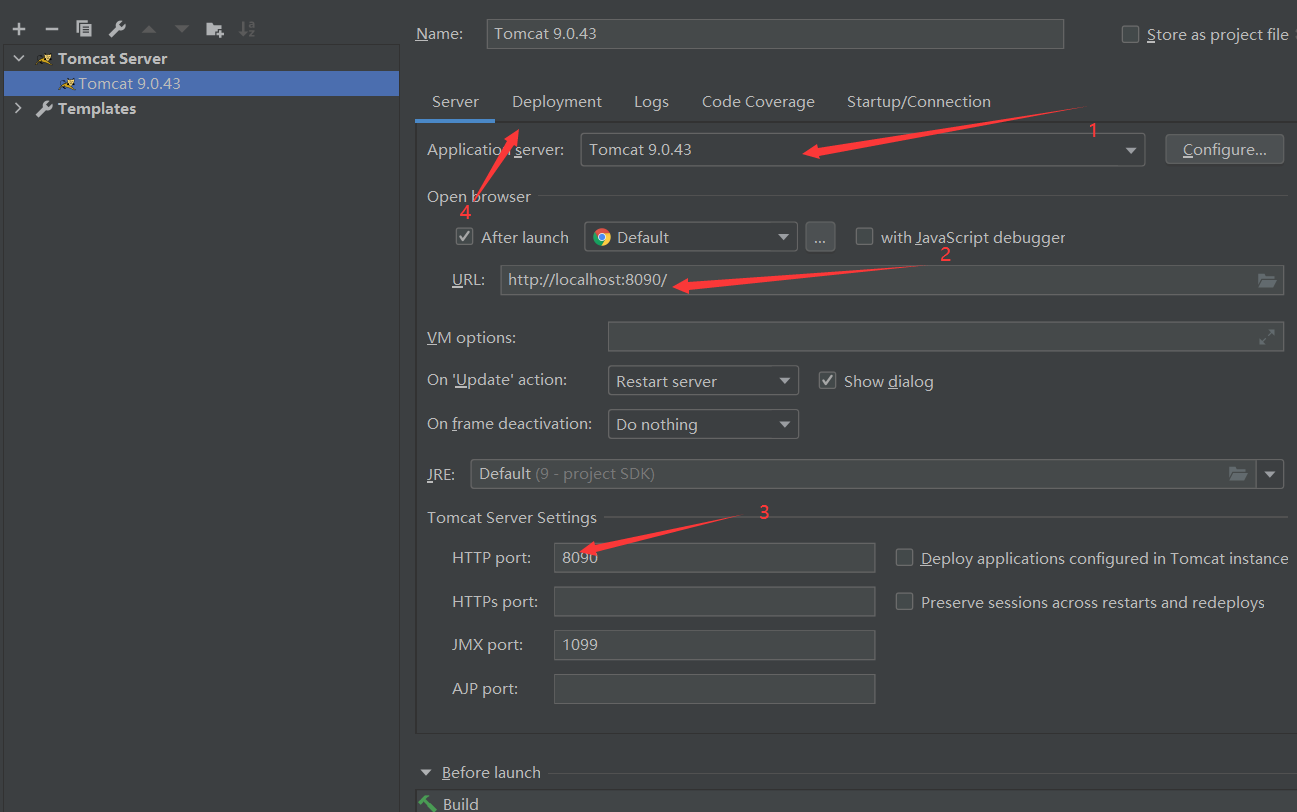The width and height of the screenshot is (1297, 812).
Task: Sort configurations alphabetically icon
Action: coord(247,29)
